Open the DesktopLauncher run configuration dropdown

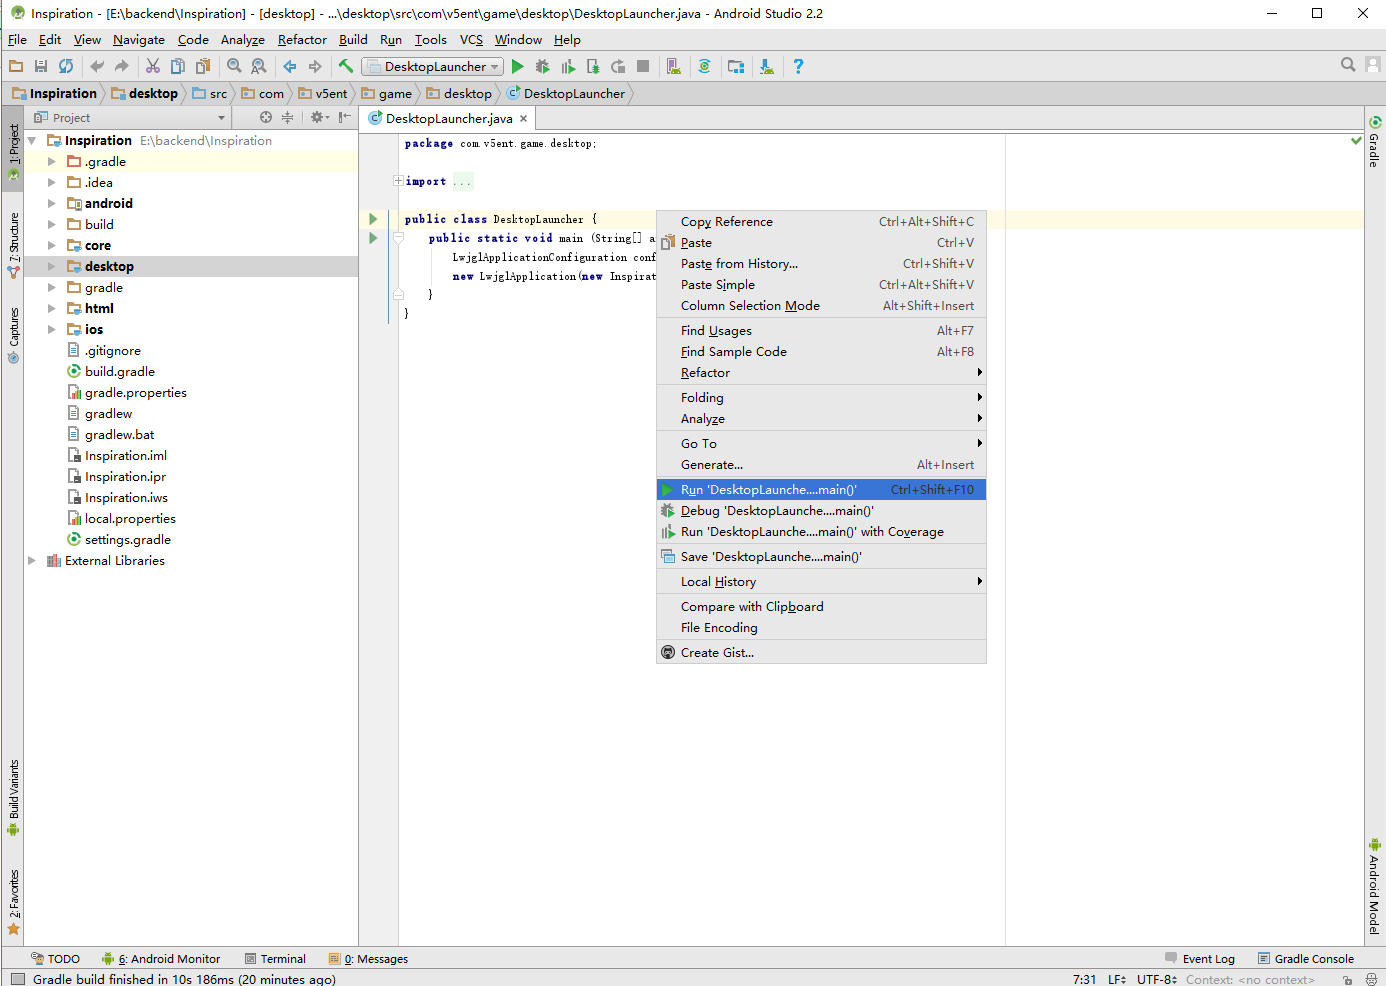pos(432,66)
